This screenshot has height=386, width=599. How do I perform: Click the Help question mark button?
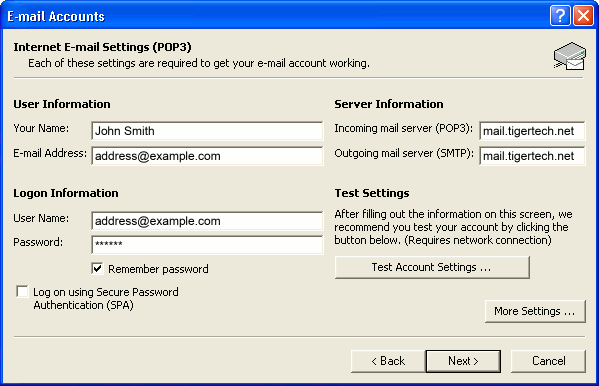[x=560, y=16]
